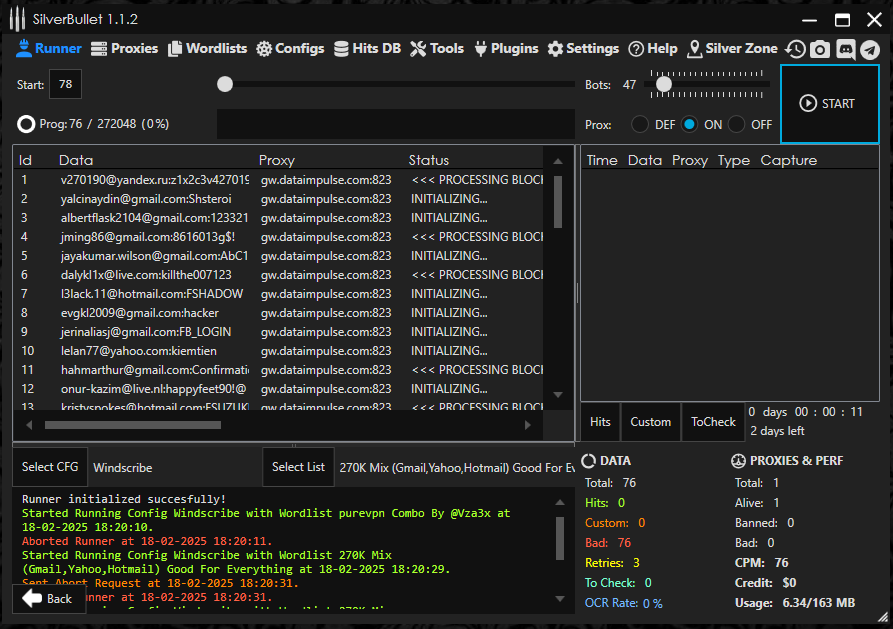
Task: Select the DEF proxy mode radio
Action: [639, 125]
